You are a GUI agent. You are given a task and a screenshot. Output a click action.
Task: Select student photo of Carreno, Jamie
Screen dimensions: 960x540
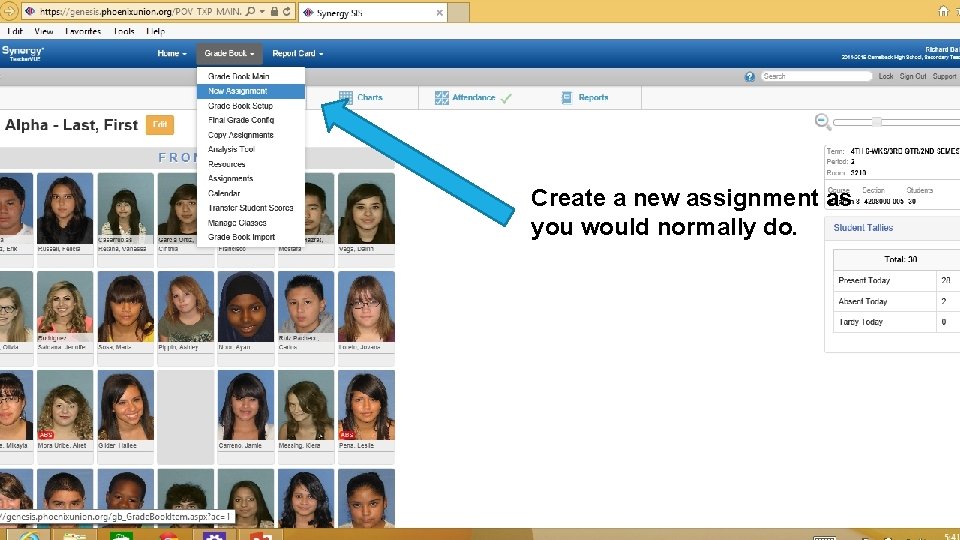246,405
